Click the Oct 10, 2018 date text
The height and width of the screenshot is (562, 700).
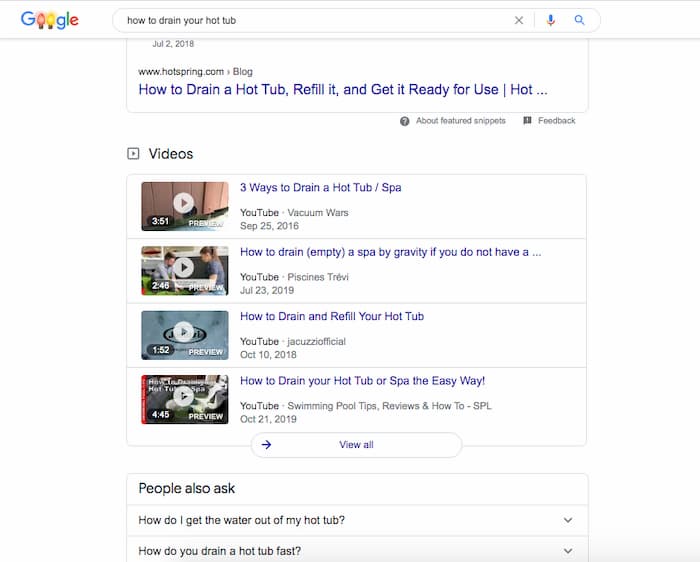pyautogui.click(x=268, y=355)
